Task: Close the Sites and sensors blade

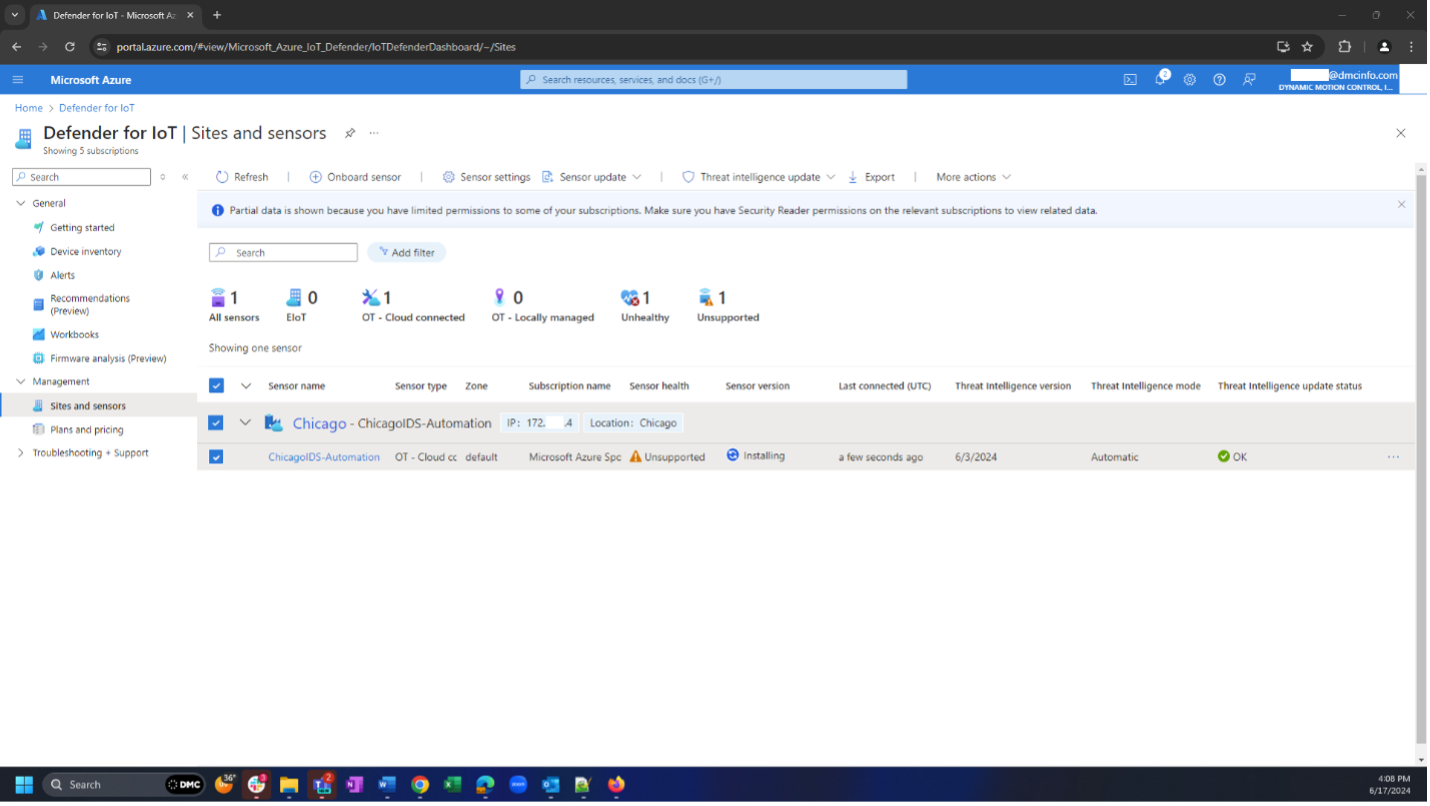Action: tap(1401, 133)
